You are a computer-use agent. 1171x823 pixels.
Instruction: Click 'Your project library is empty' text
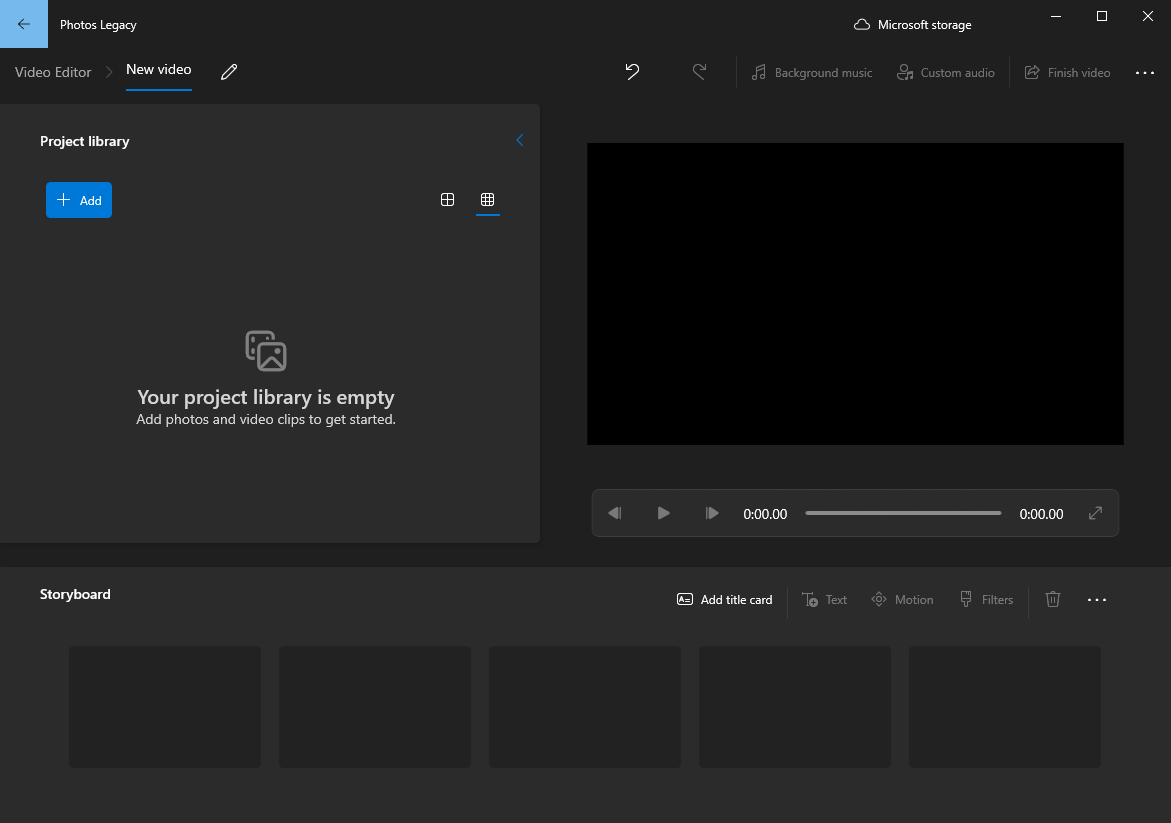pyautogui.click(x=266, y=397)
